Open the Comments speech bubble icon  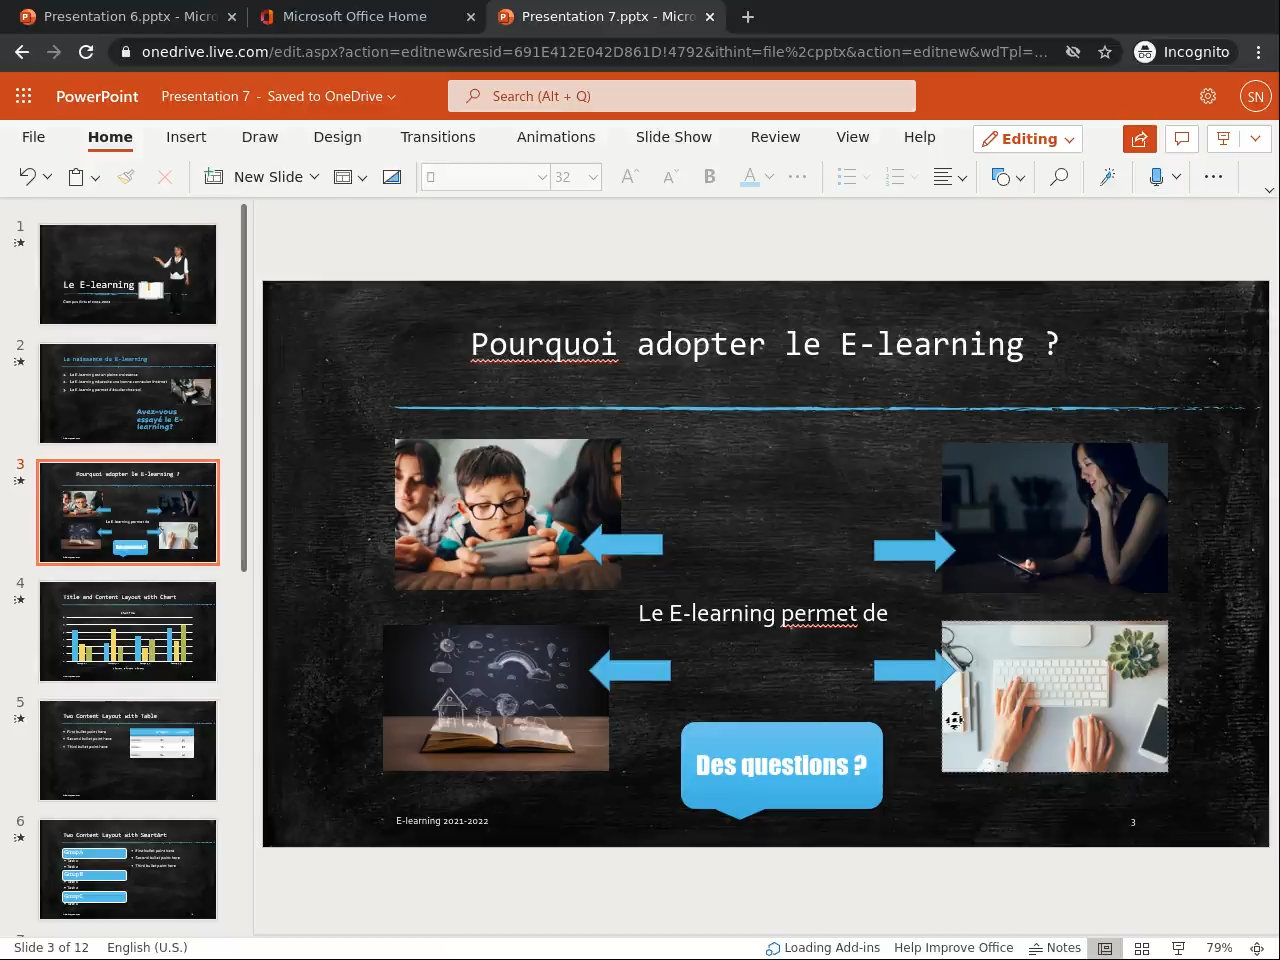point(1181,139)
